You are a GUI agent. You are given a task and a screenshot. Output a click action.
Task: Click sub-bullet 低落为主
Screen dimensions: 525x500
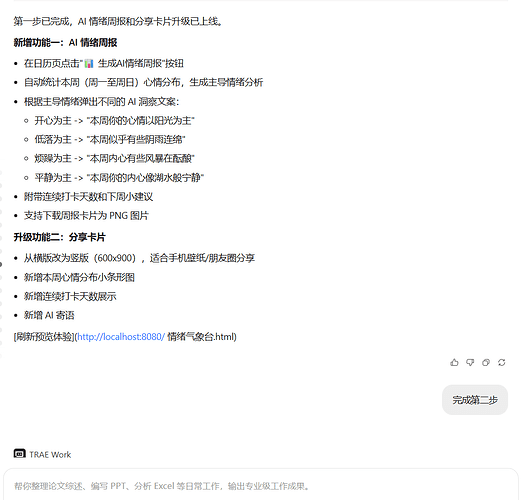[x=110, y=139]
